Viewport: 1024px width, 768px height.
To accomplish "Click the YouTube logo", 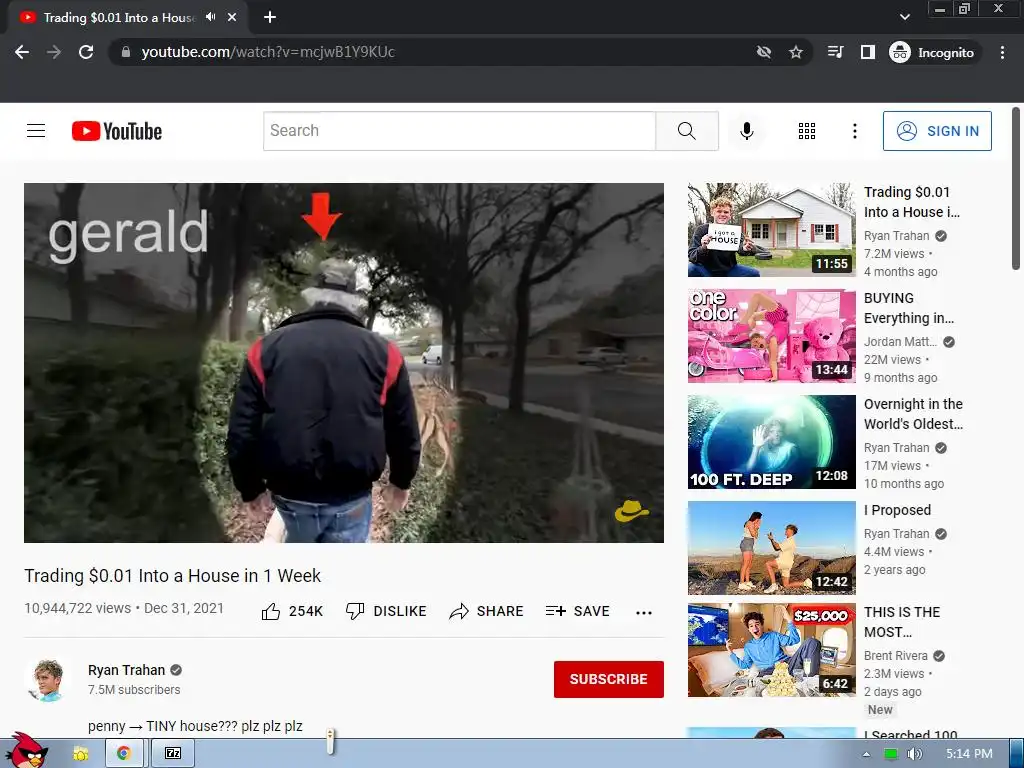I will click(x=117, y=131).
